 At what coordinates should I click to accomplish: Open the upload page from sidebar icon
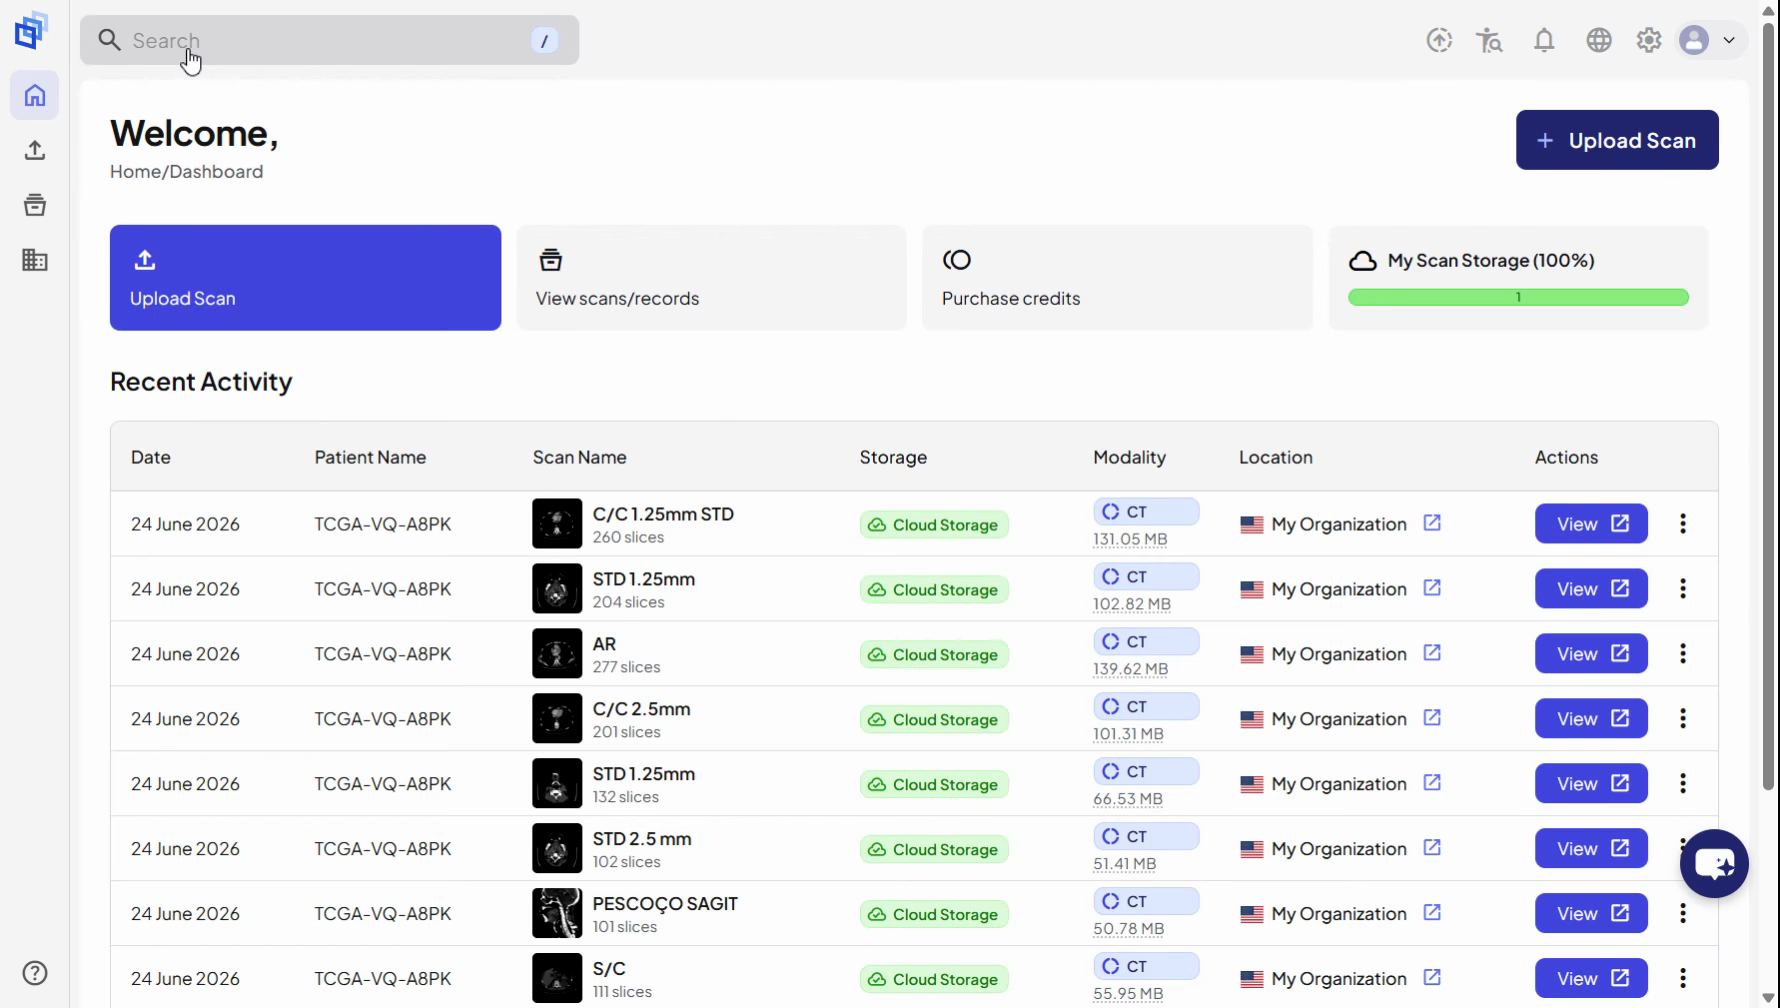[x=35, y=150]
